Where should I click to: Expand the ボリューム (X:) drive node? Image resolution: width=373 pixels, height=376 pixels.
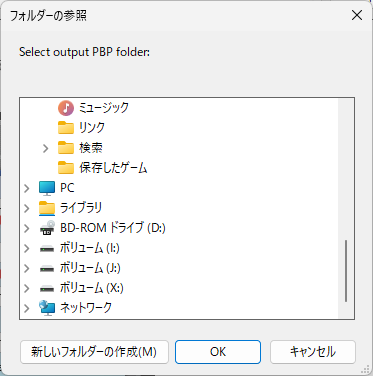coord(27,288)
